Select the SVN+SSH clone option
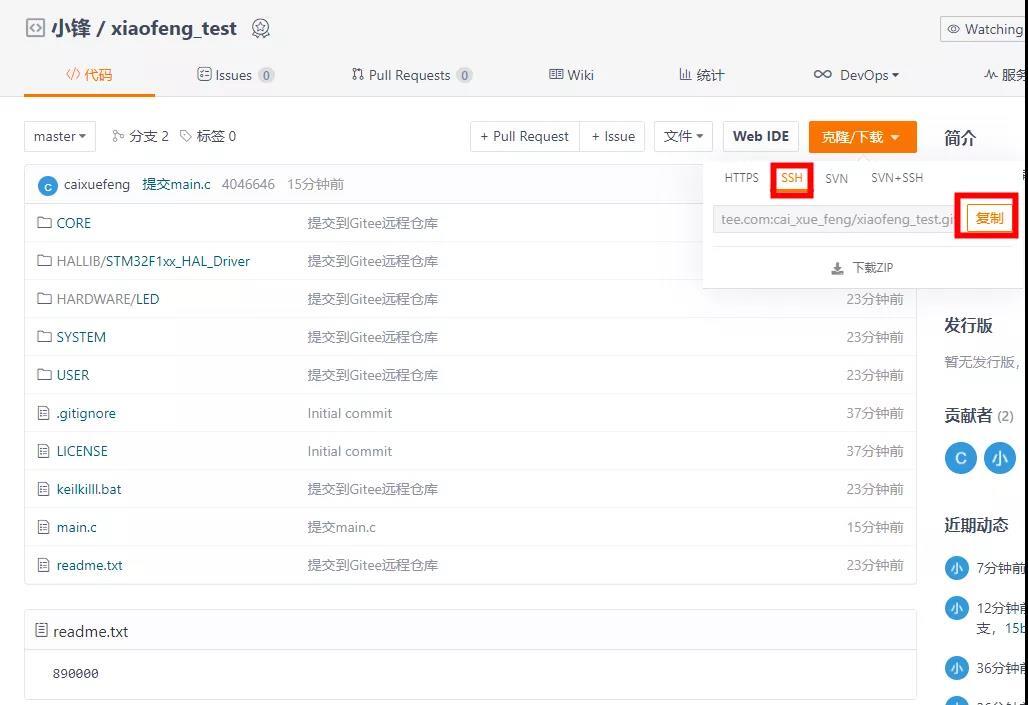Screen dimensions: 1028x705 (897, 178)
